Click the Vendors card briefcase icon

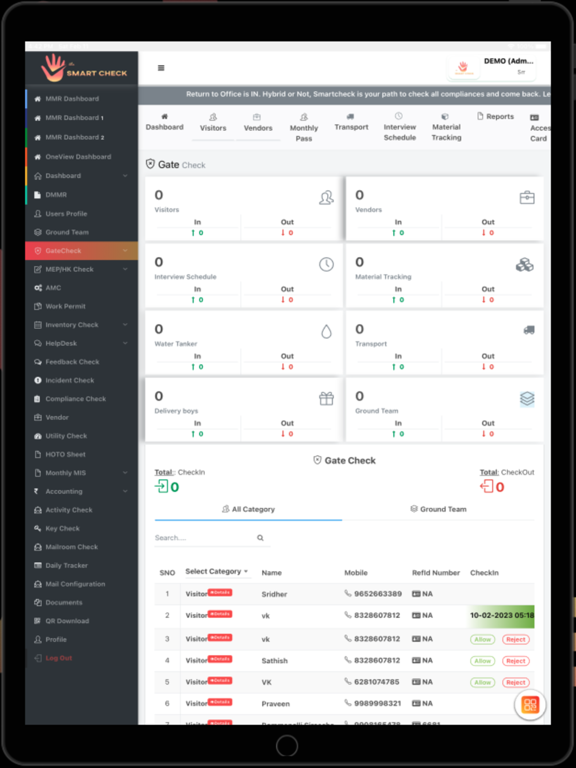[x=527, y=198]
